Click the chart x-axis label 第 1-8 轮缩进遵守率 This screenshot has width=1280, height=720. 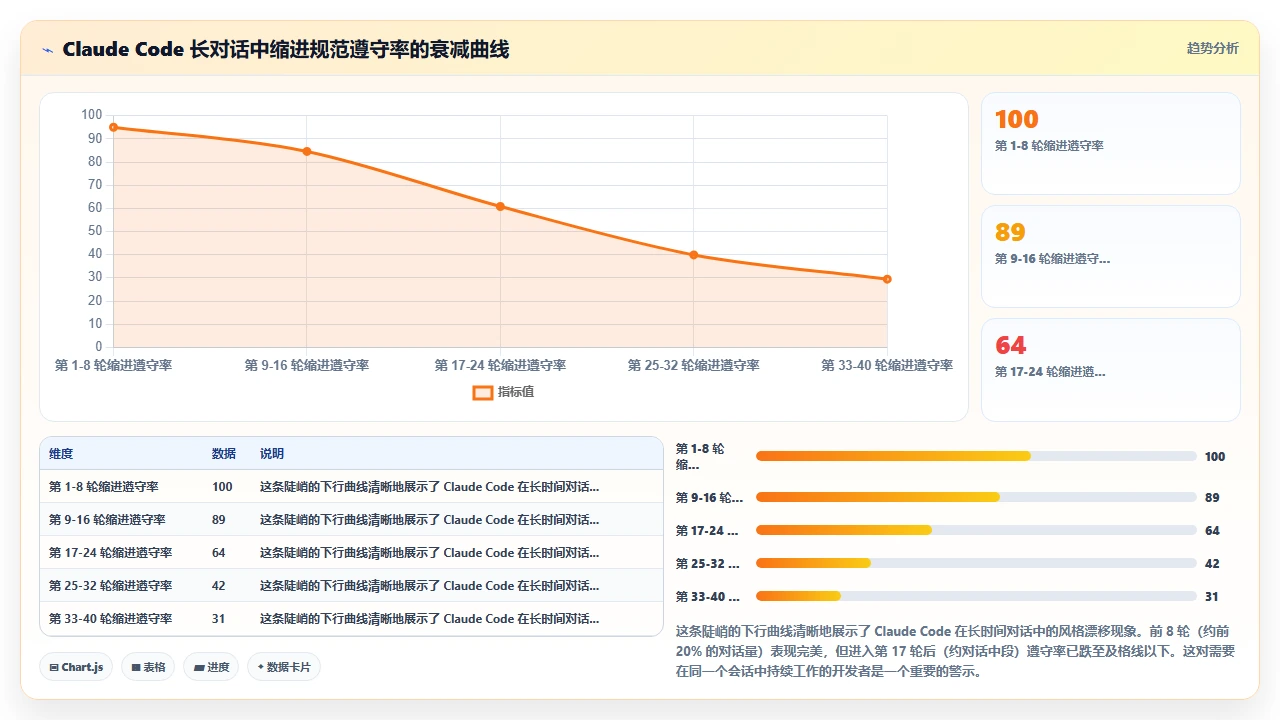[113, 366]
